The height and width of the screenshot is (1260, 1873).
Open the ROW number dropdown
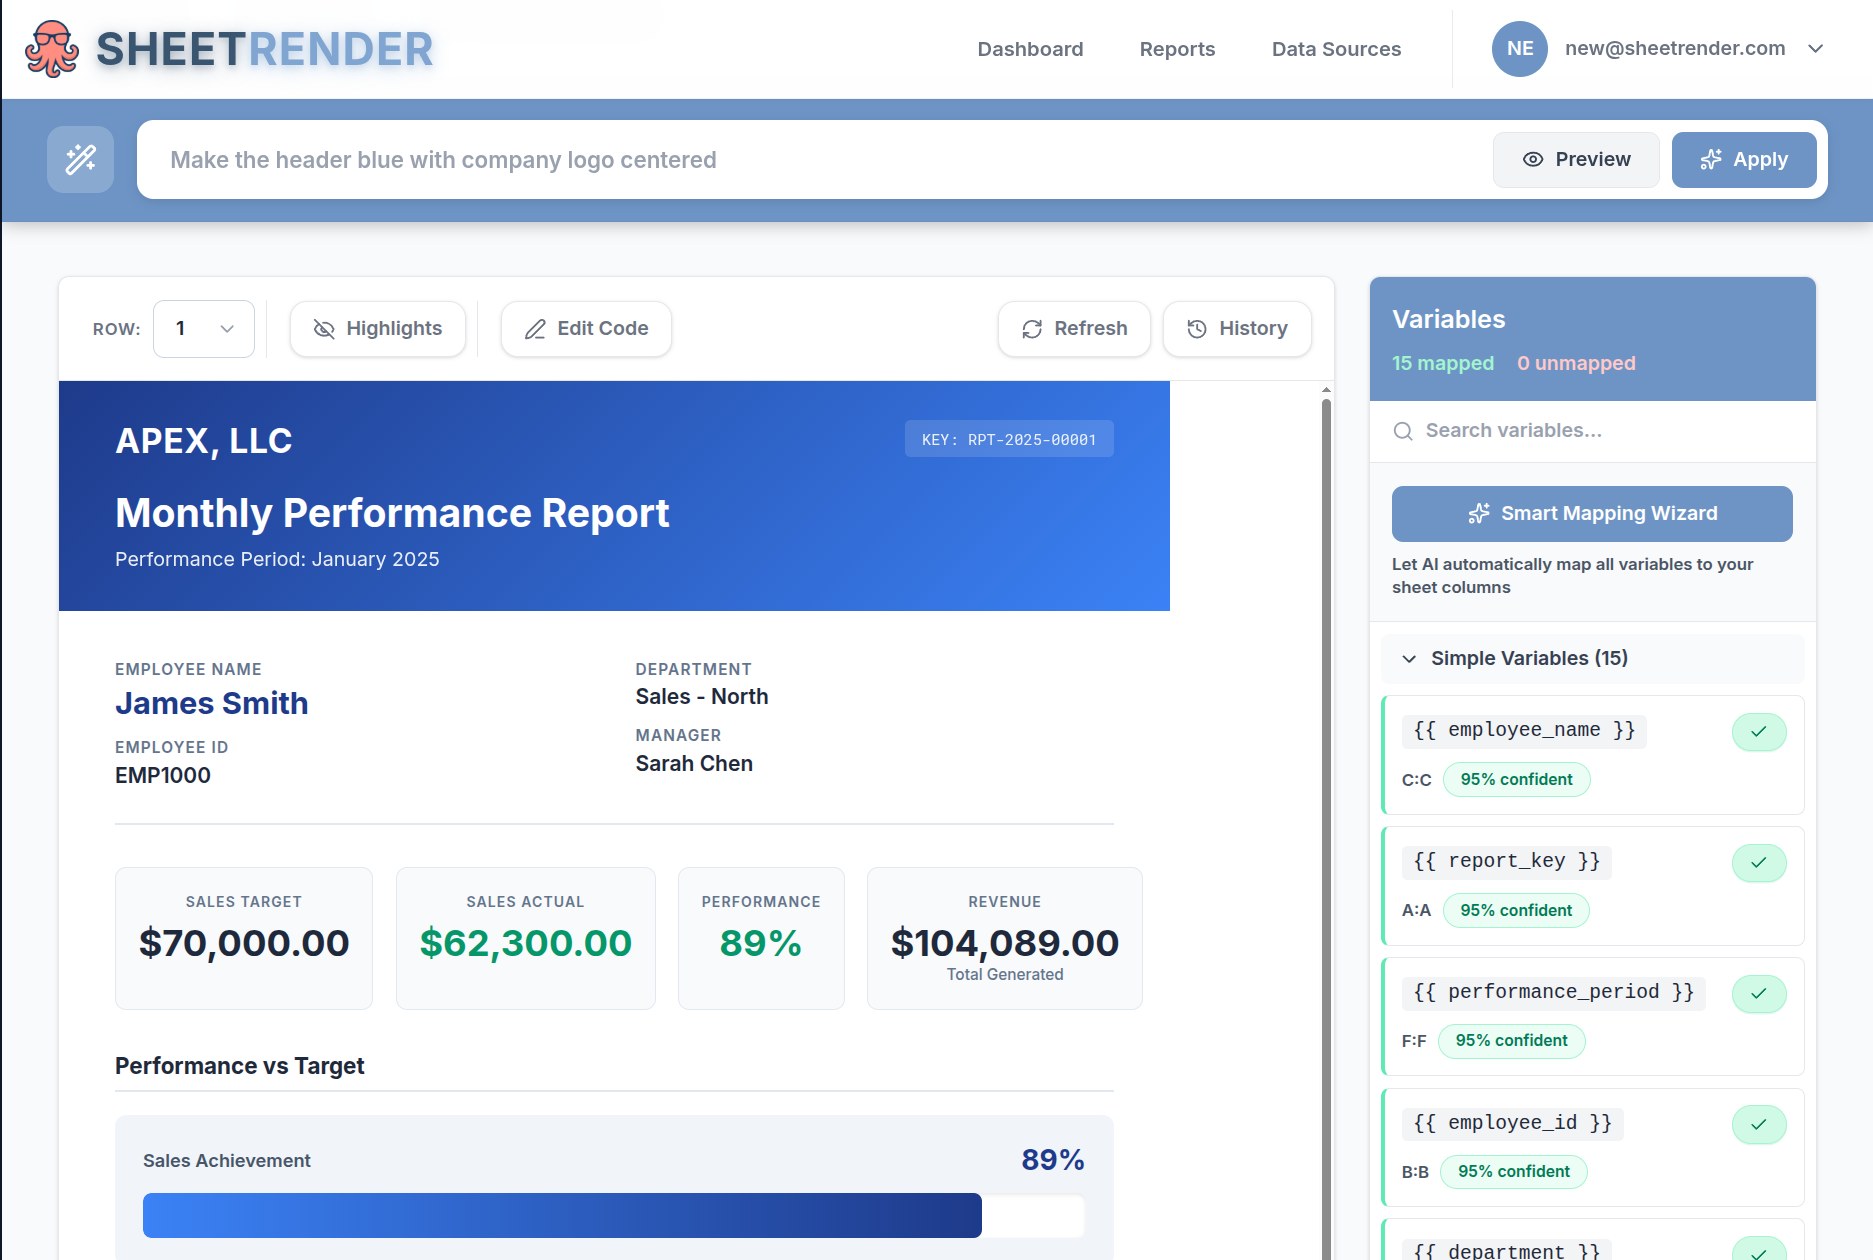tap(203, 329)
